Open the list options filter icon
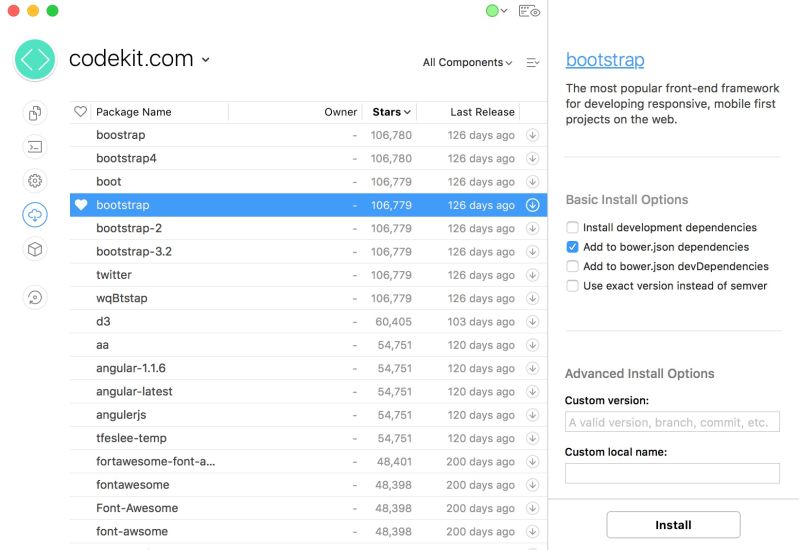Screen dimensions: 799x550 [532, 62]
